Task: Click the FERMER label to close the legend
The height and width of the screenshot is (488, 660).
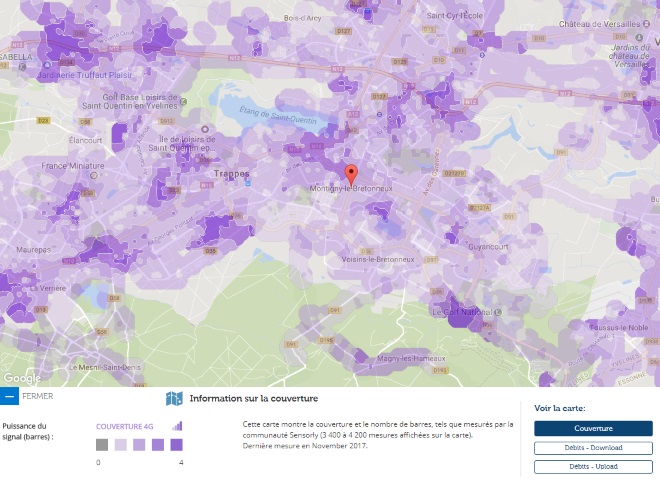Action: (x=37, y=396)
